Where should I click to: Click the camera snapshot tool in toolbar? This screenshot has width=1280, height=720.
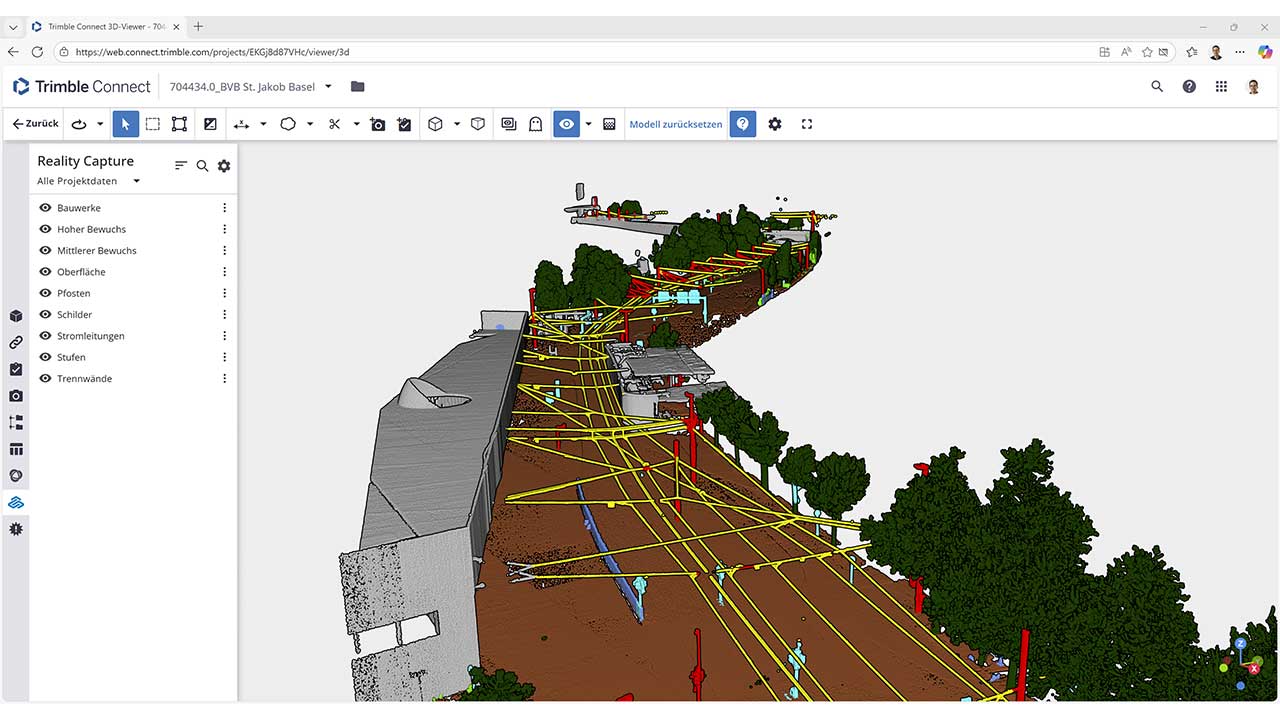pyautogui.click(x=377, y=124)
